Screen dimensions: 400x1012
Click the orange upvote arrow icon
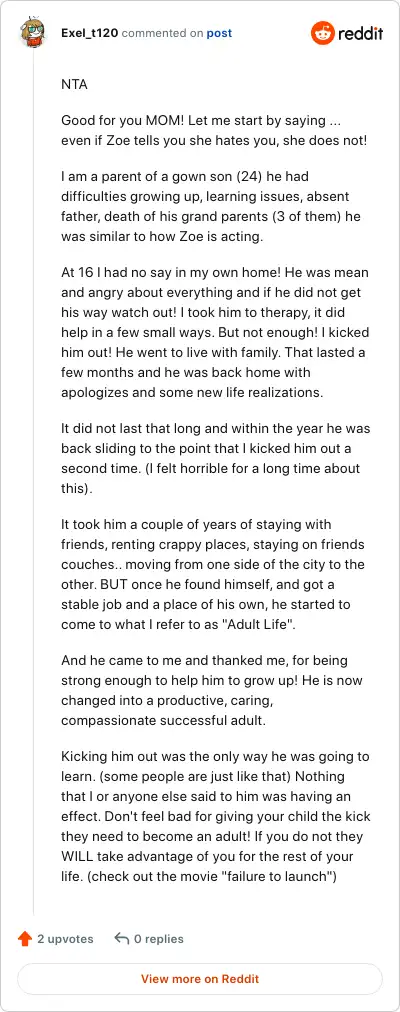(x=25, y=938)
